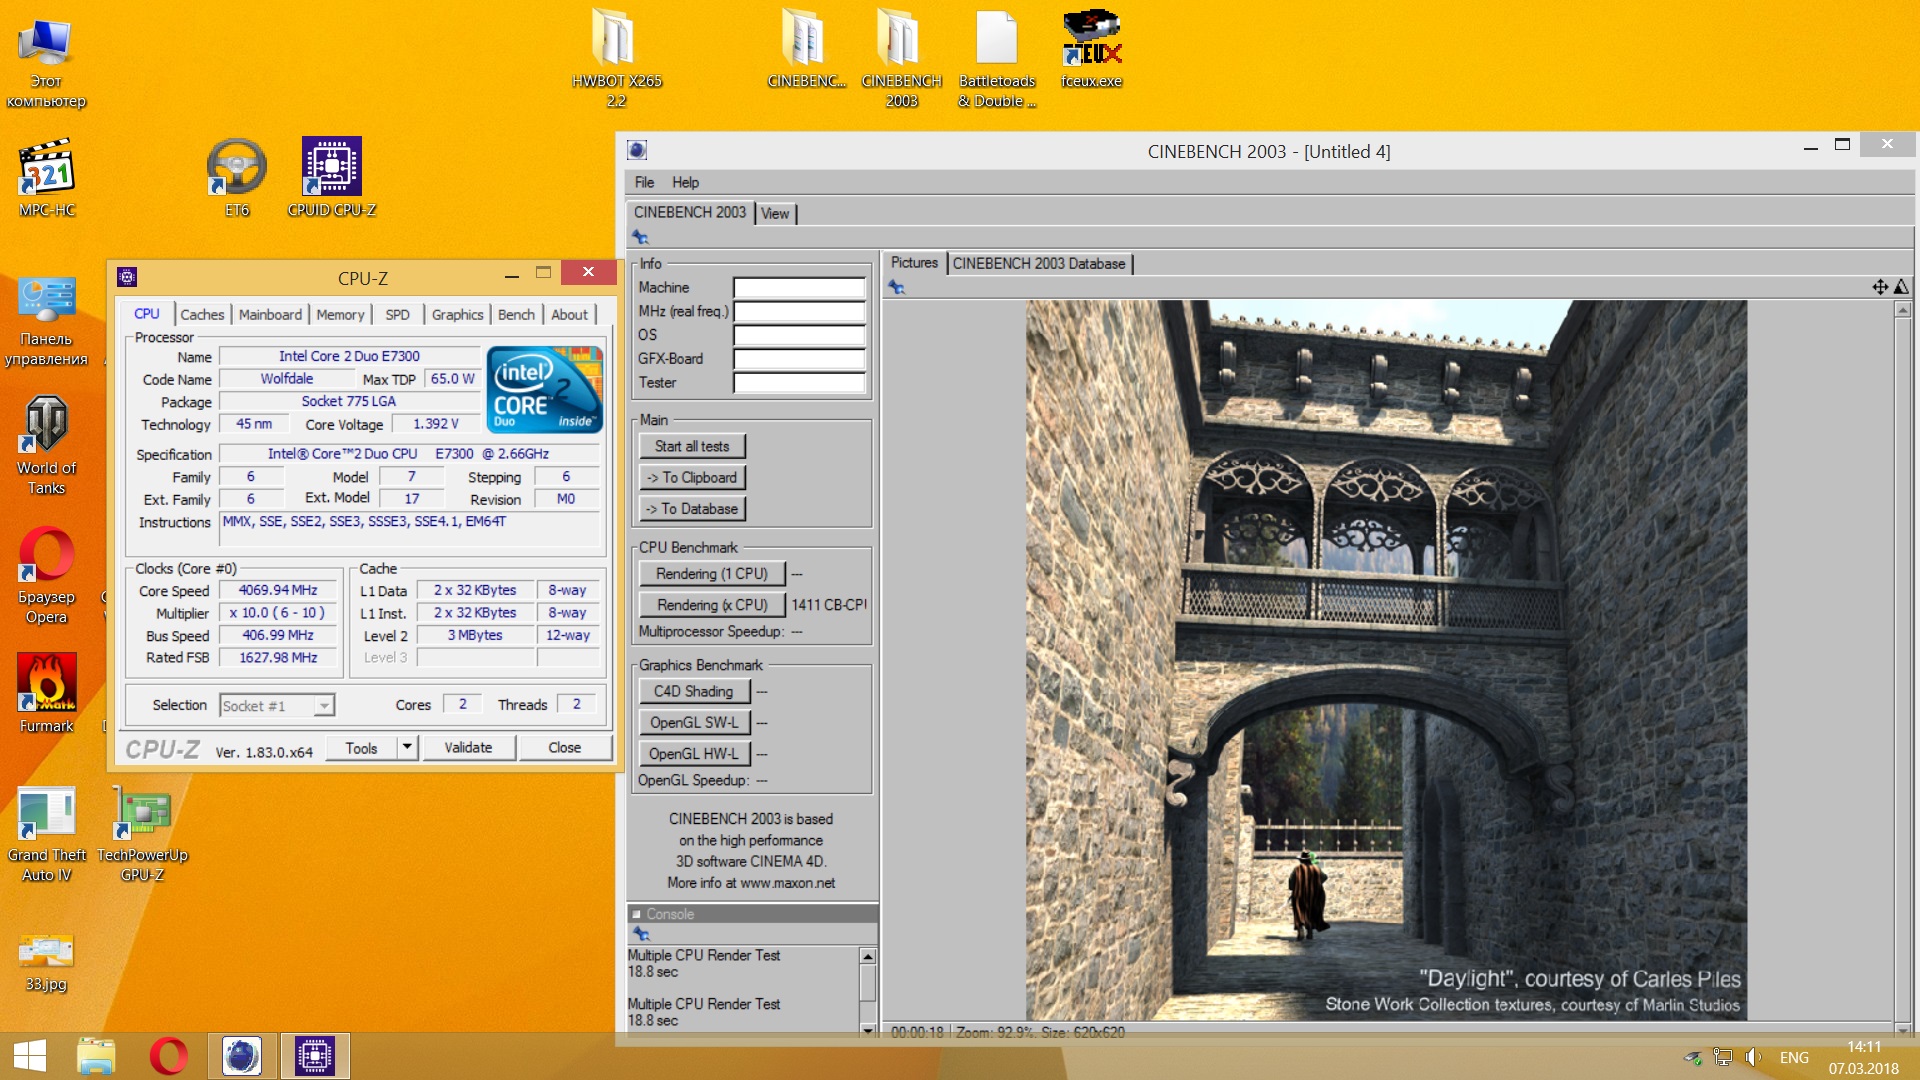Click the CINEBENCH title bar app icon
The image size is (1920, 1080).
[x=637, y=150]
